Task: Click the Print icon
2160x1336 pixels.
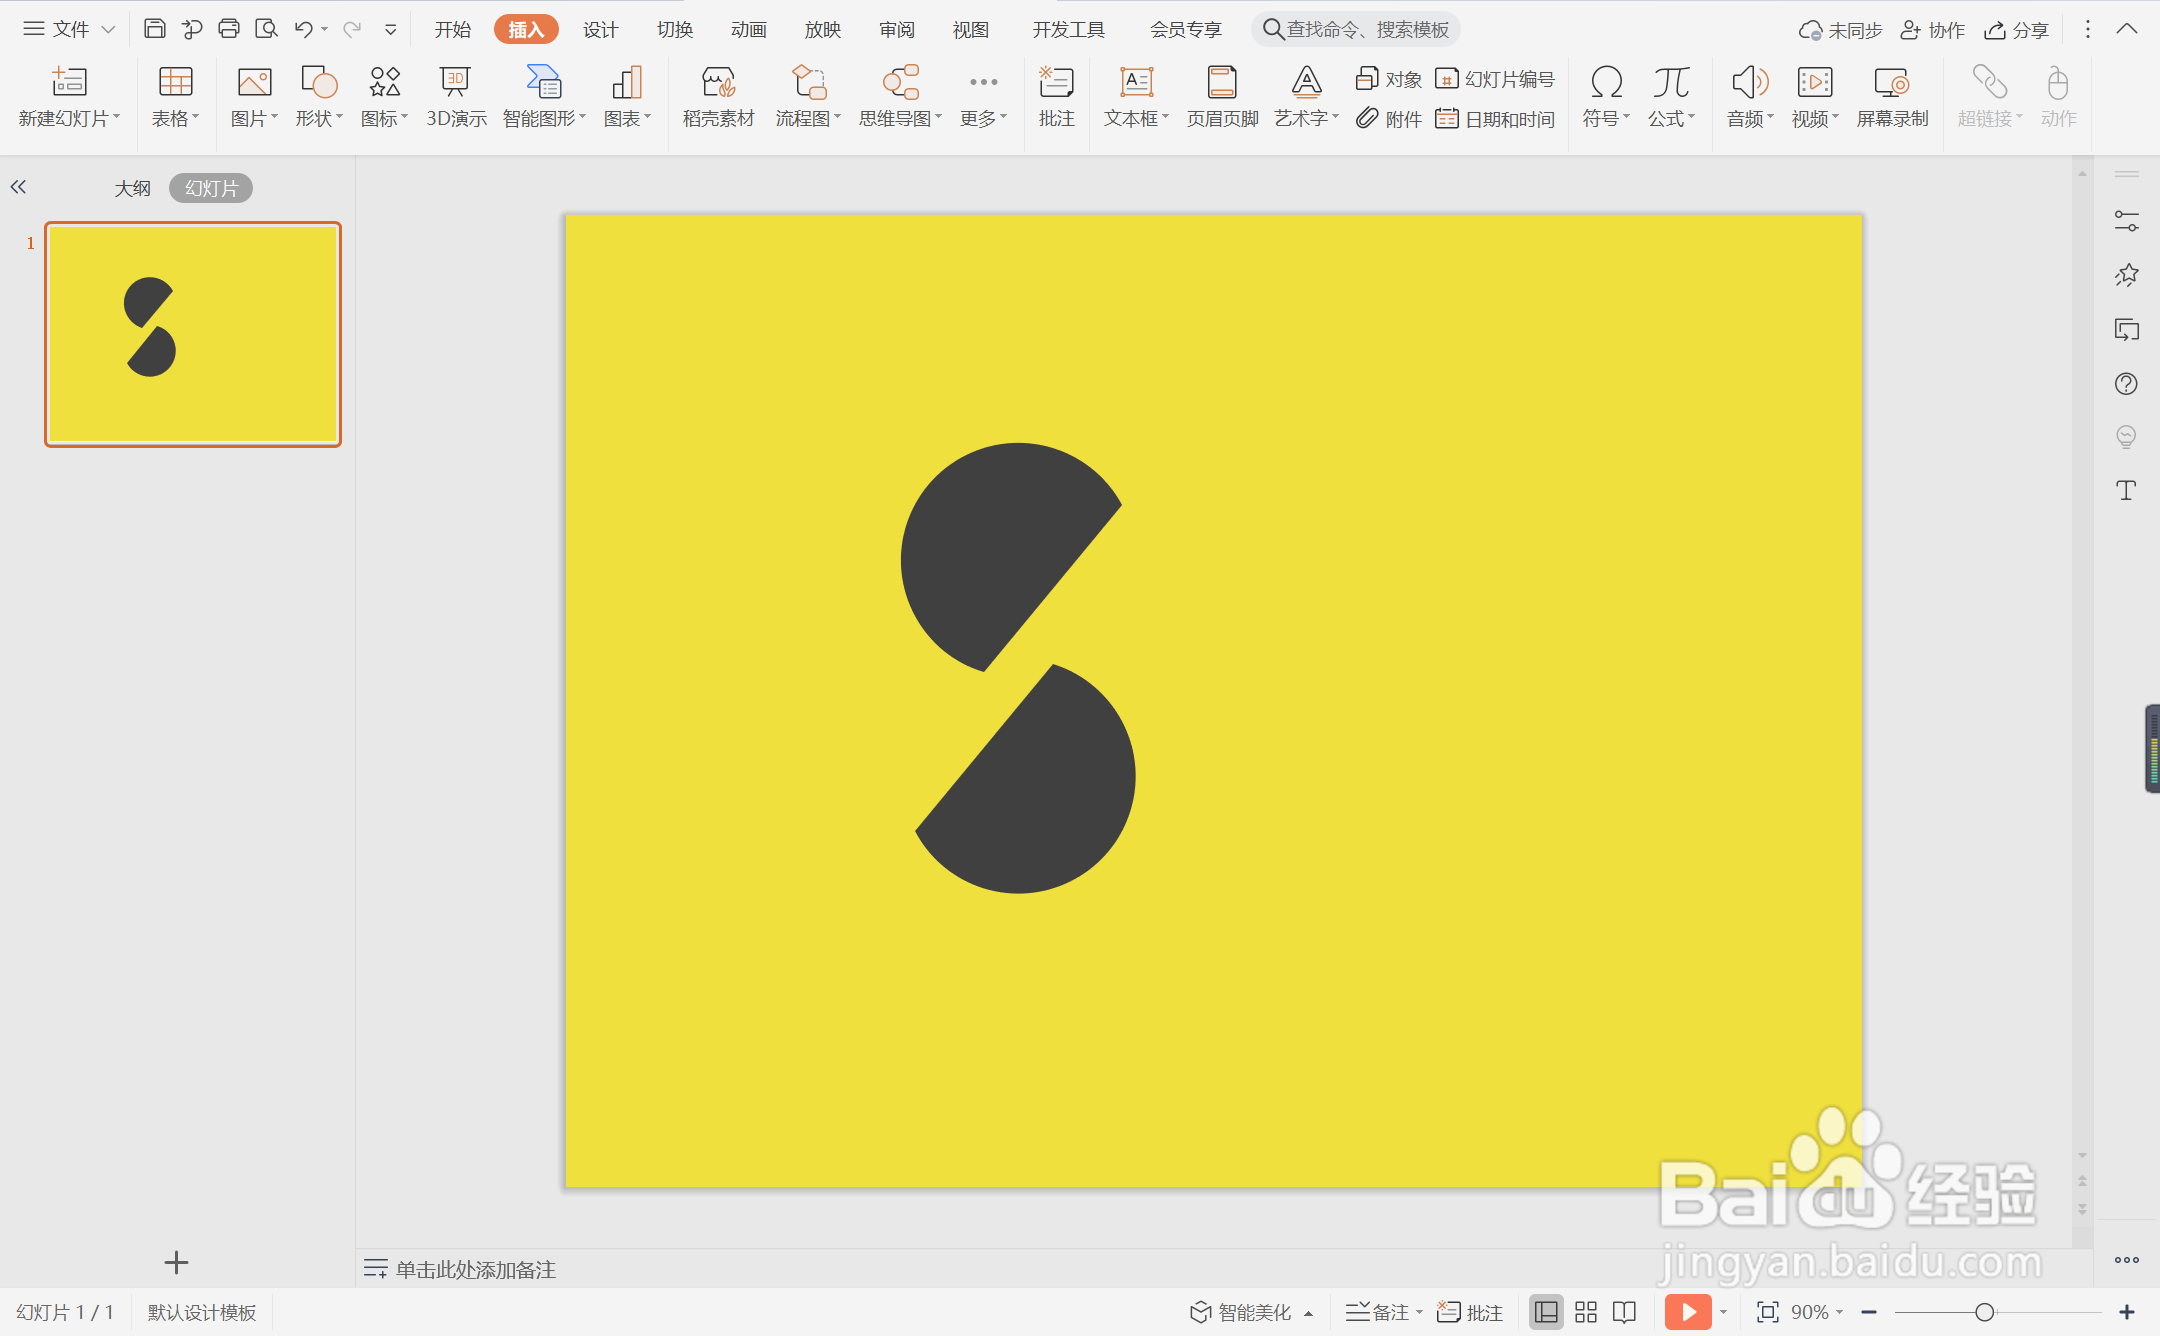Action: tap(229, 29)
